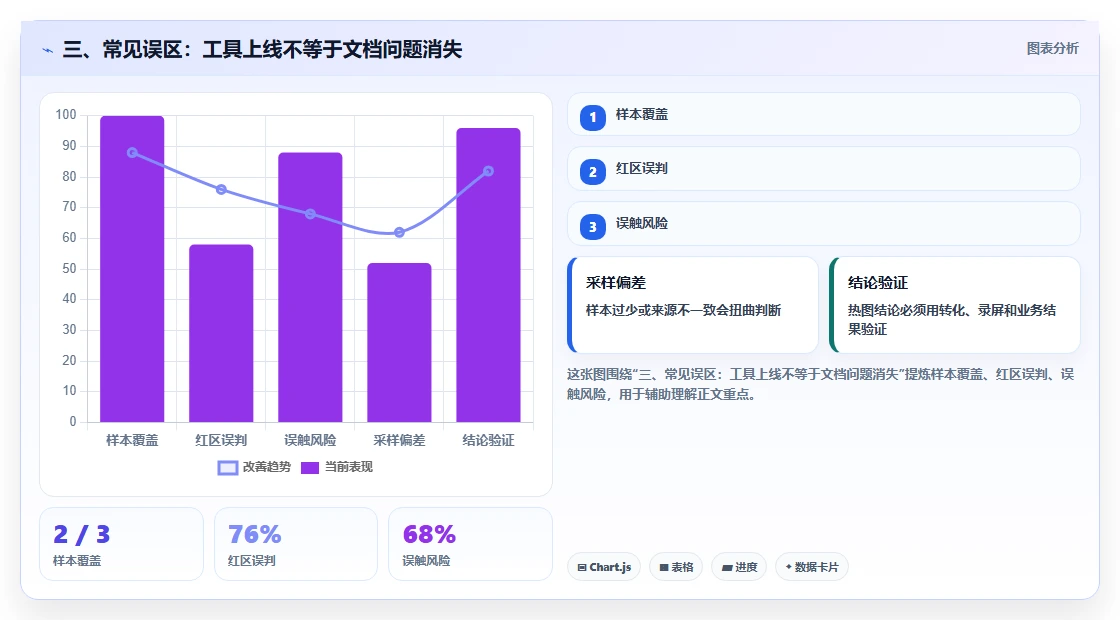
Task: Click the section title 三、常见误区
Action: click(262, 49)
